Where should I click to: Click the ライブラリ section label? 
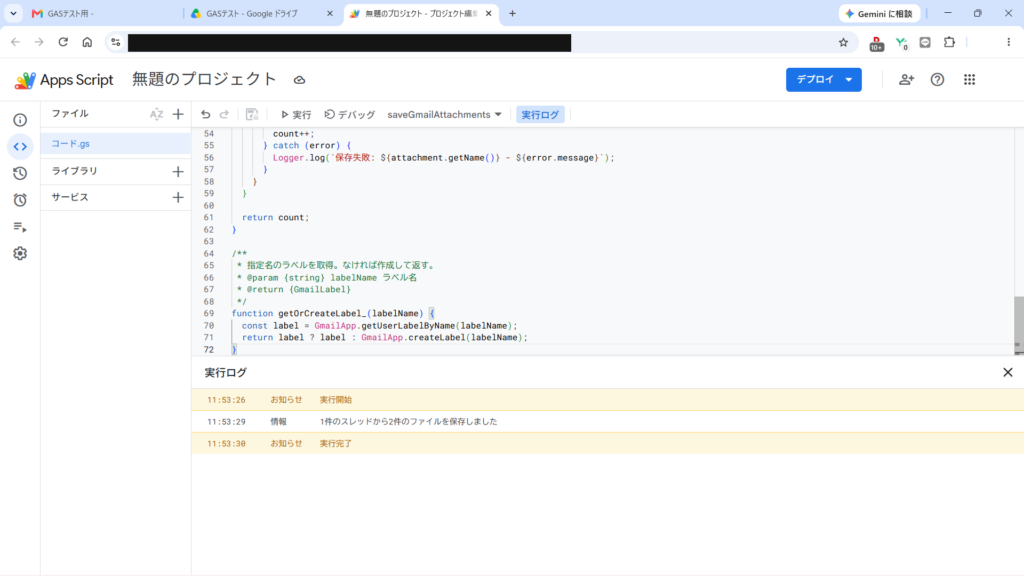pyautogui.click(x=74, y=171)
